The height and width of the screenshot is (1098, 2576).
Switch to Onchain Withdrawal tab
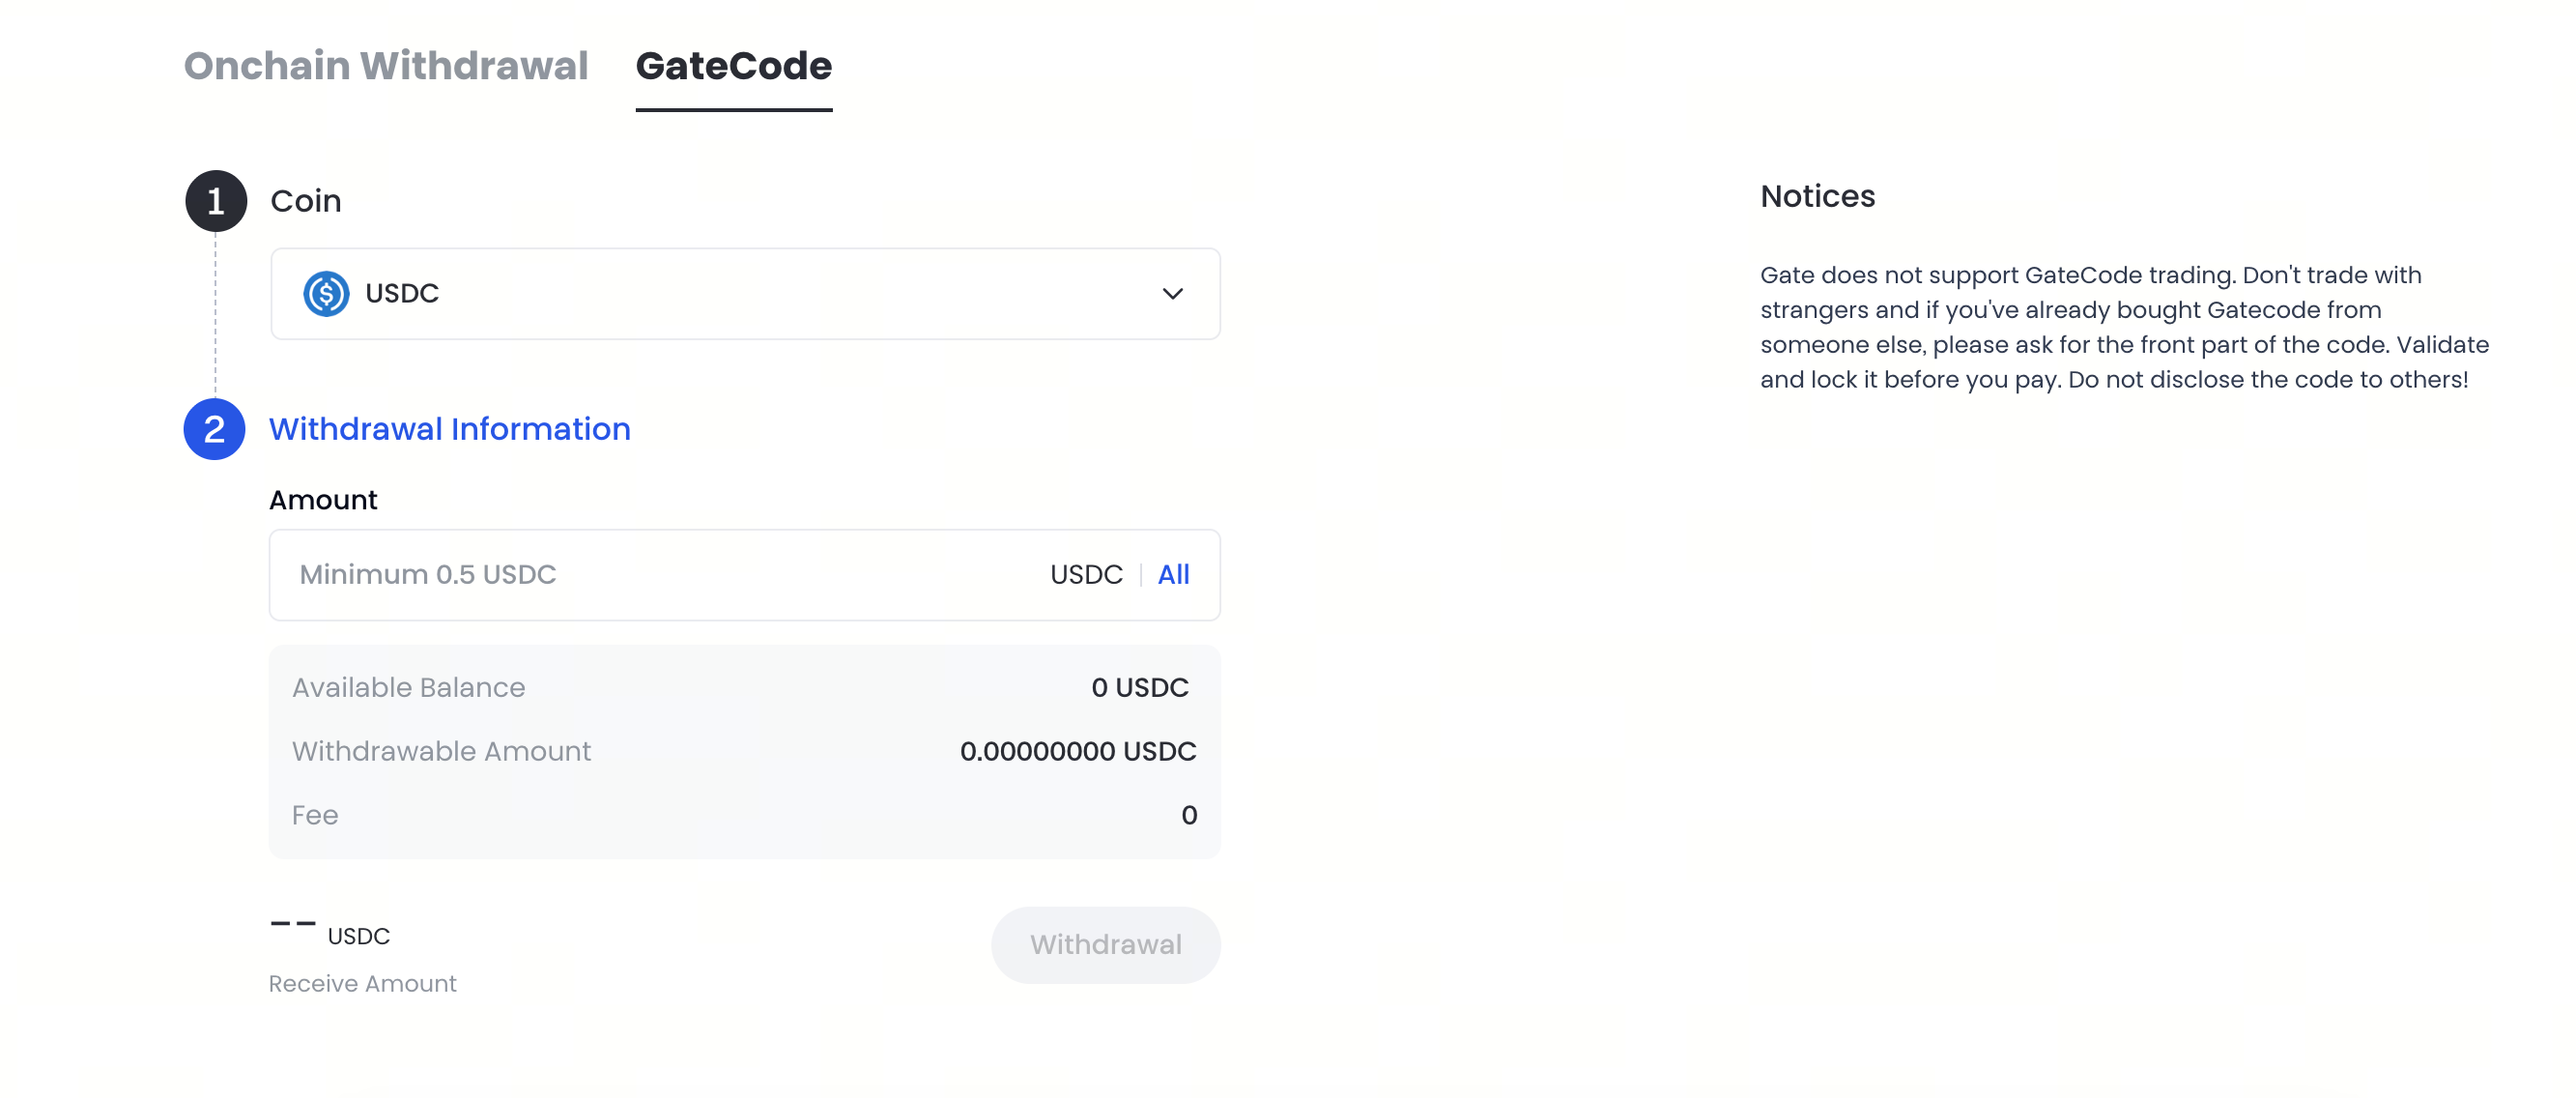tap(385, 66)
